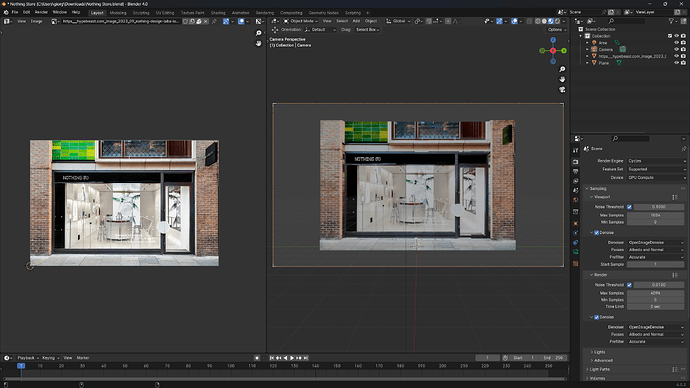Viewport: 690px width, 388px height.
Task: Pin the Scene properties panel
Action: click(684, 149)
